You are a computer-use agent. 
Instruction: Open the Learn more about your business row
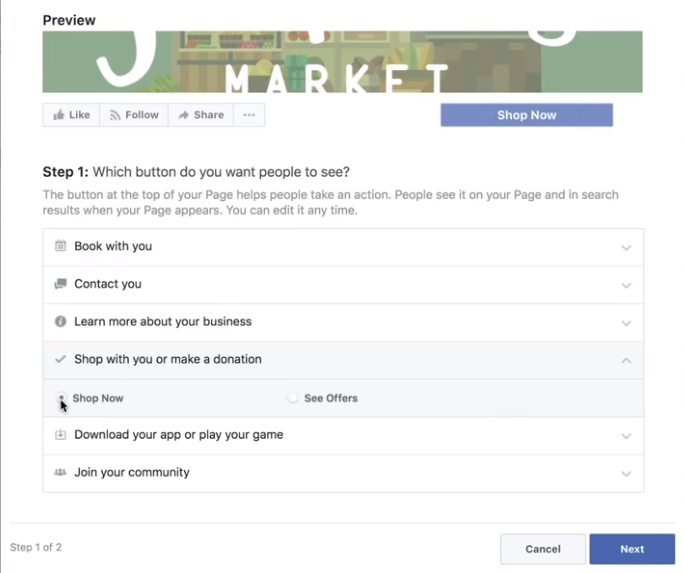pyautogui.click(x=162, y=322)
